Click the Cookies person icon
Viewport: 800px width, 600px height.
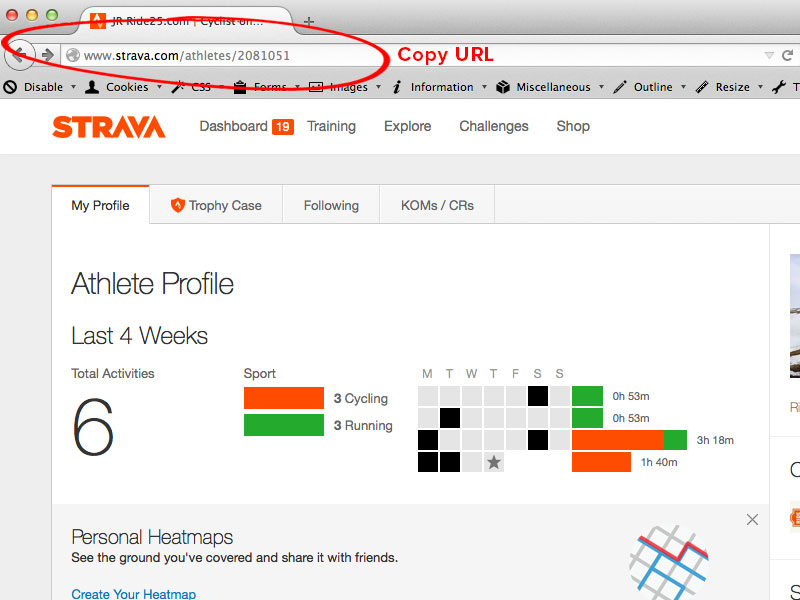point(92,87)
